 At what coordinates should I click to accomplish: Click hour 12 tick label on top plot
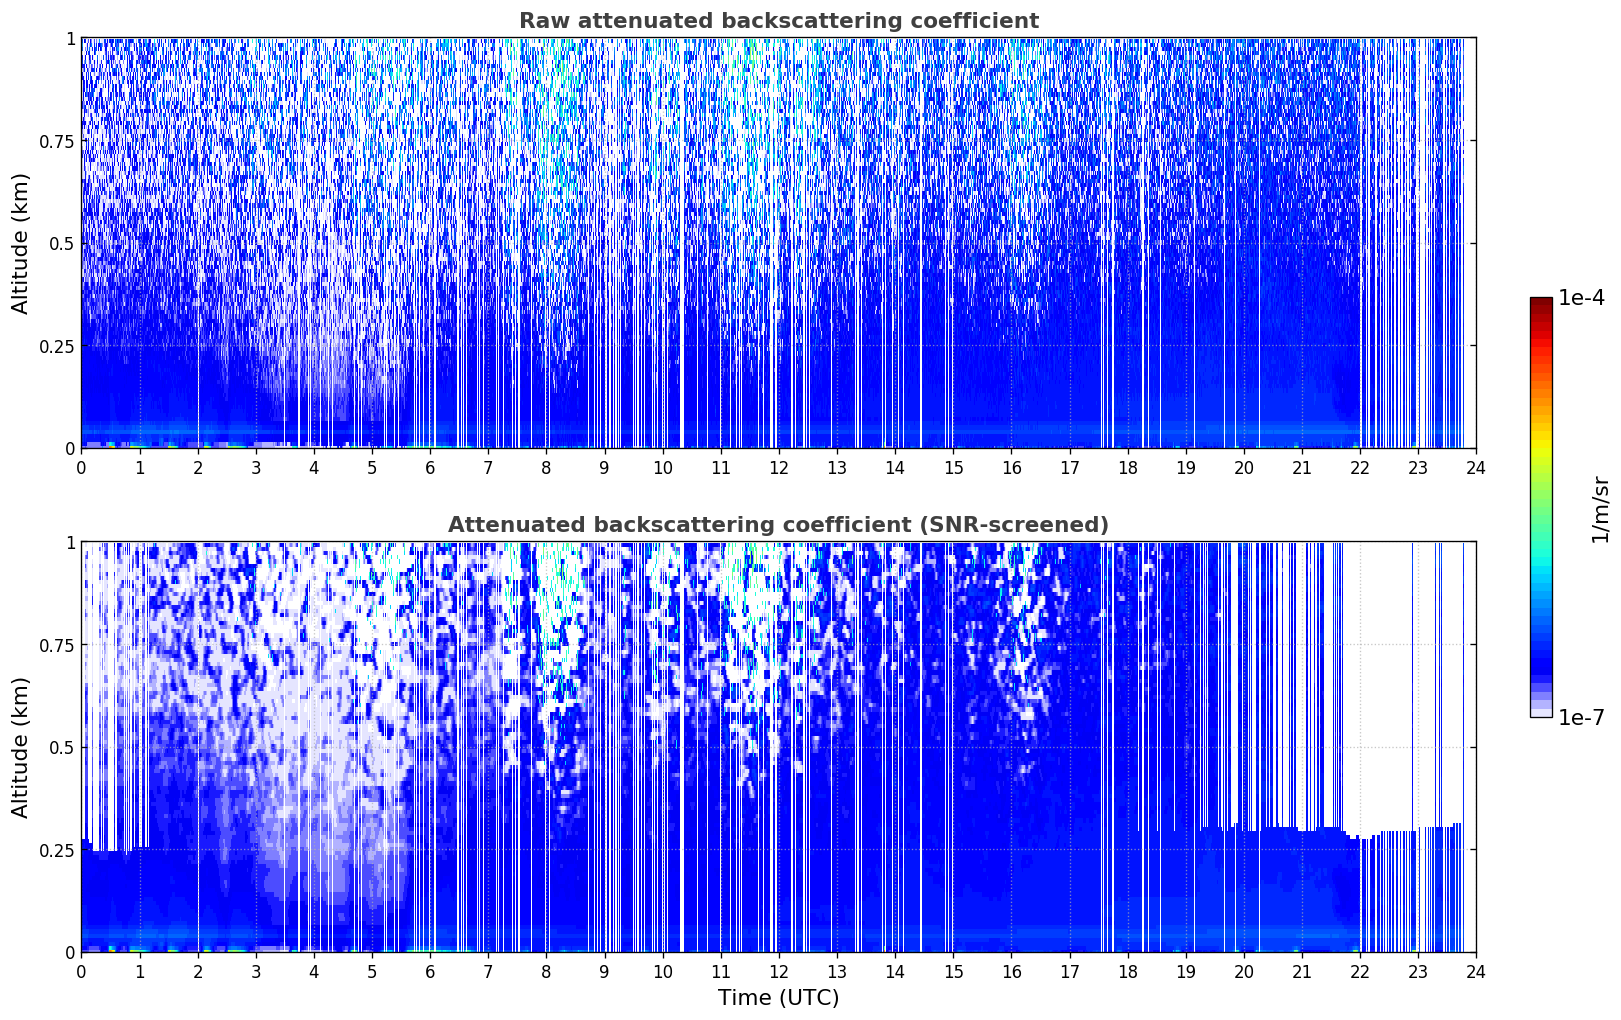(x=778, y=467)
